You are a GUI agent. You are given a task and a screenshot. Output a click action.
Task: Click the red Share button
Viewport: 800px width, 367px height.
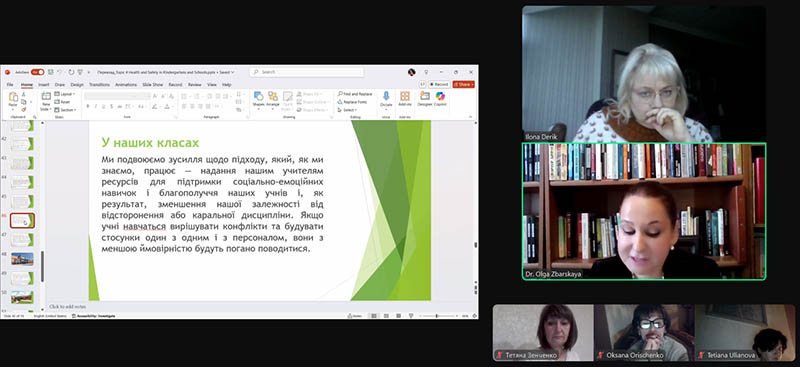click(x=463, y=84)
